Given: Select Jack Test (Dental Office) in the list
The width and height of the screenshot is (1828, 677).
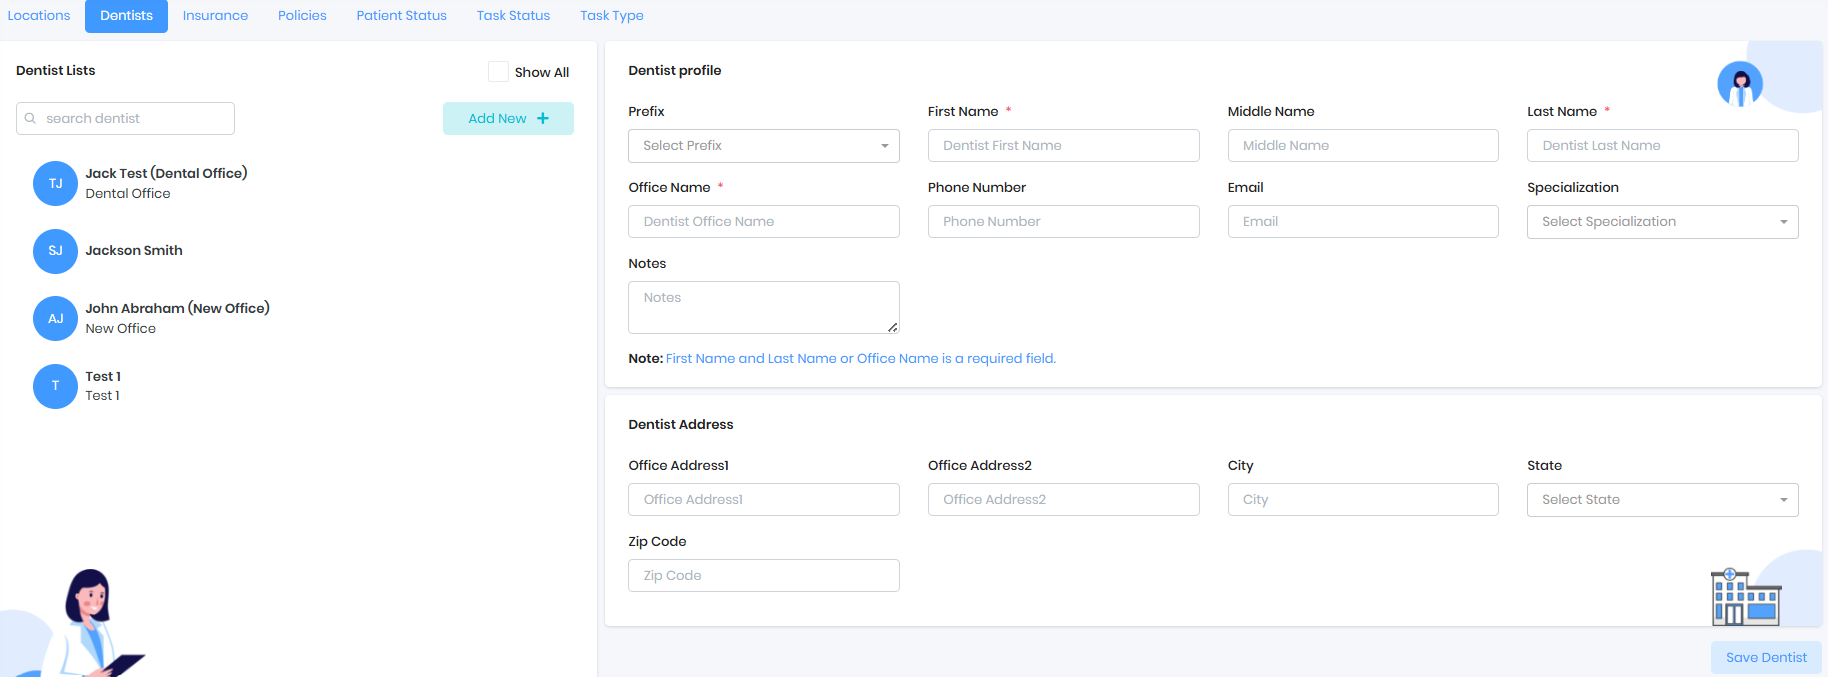Looking at the screenshot, I should [x=166, y=173].
